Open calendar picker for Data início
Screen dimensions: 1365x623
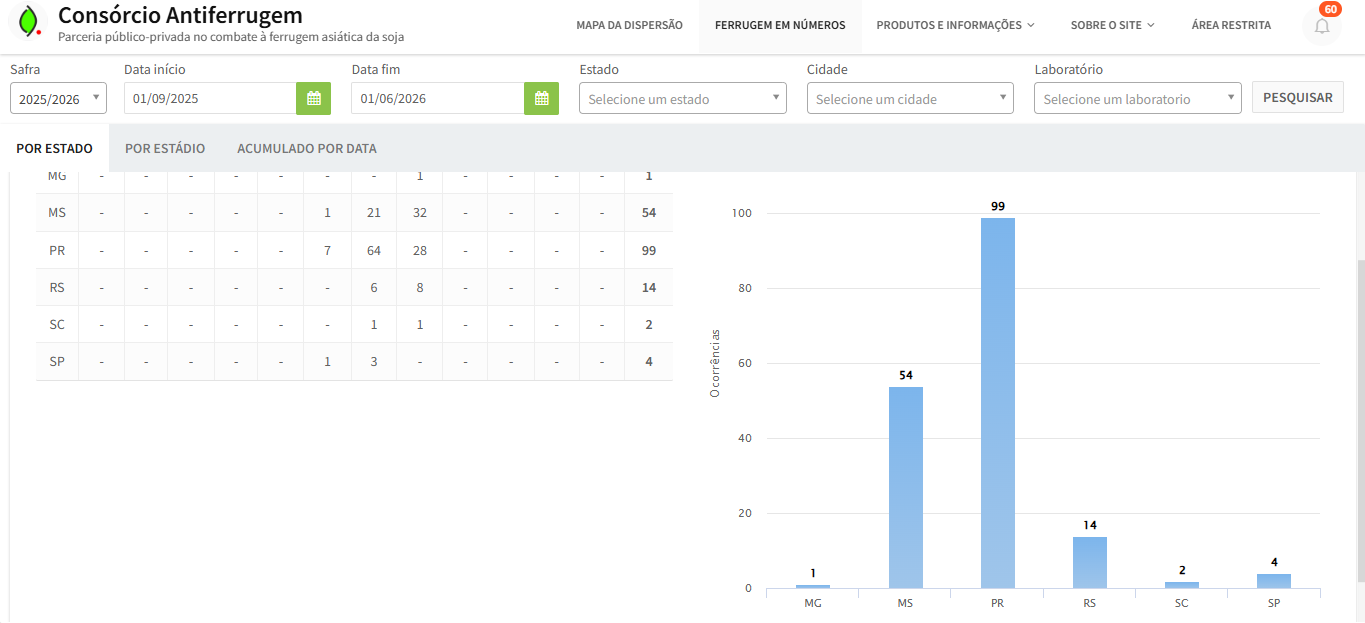pos(313,98)
